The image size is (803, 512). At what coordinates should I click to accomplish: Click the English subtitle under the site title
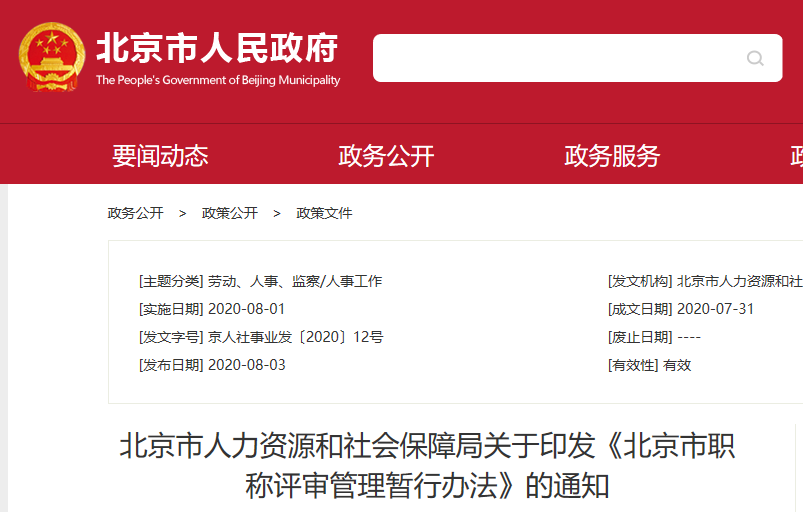(x=218, y=80)
